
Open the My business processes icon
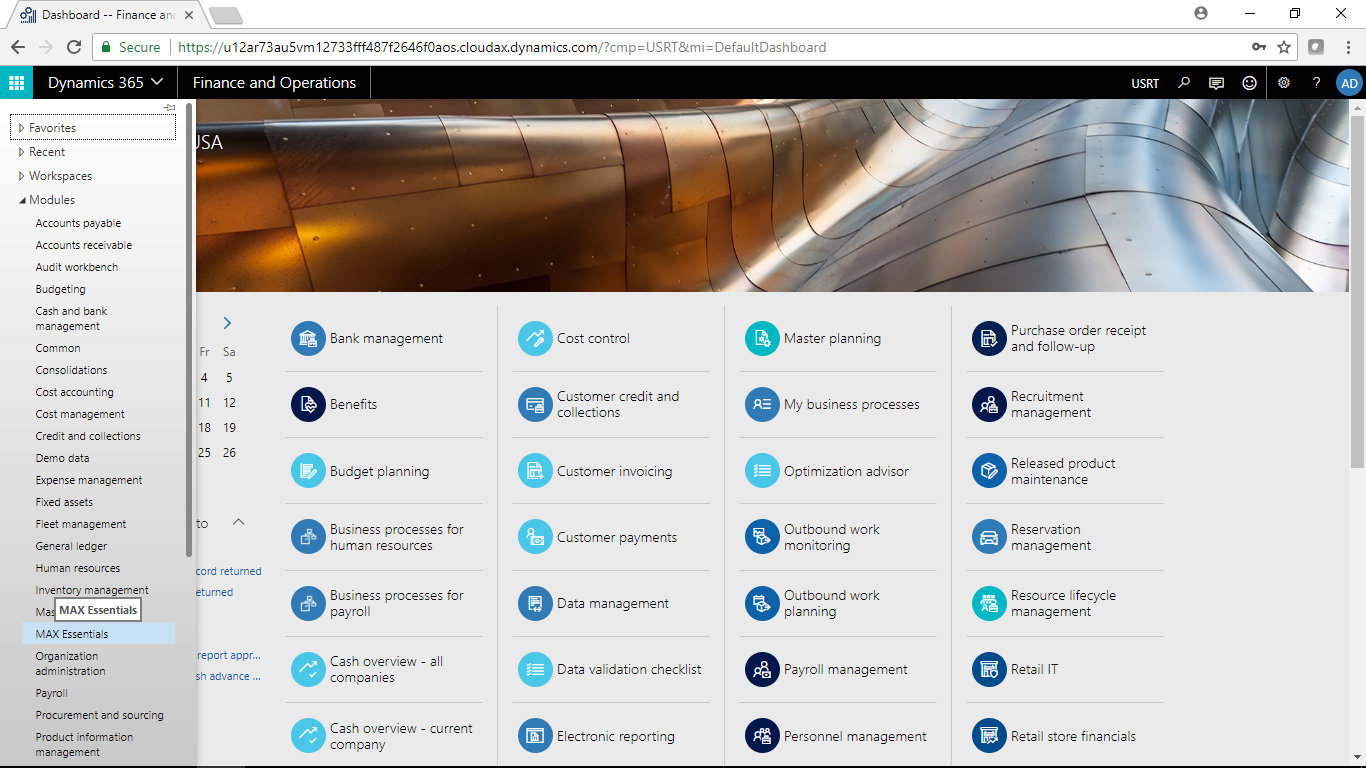[762, 404]
